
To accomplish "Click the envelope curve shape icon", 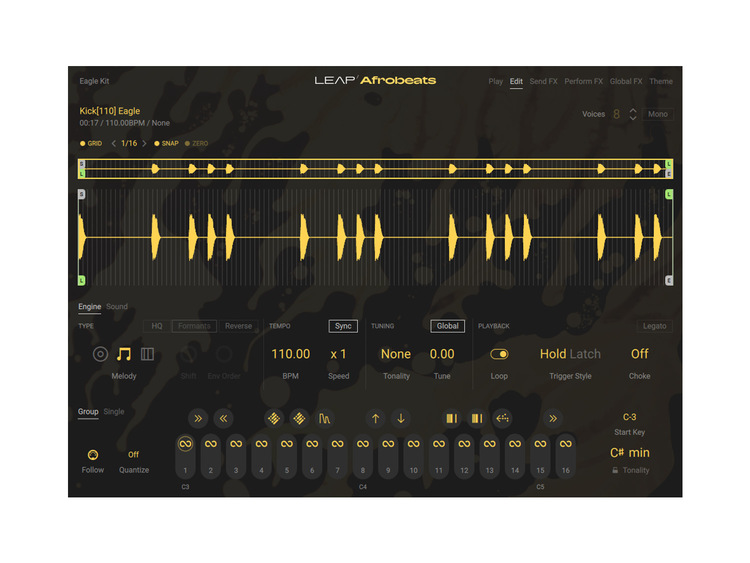I will point(325,419).
